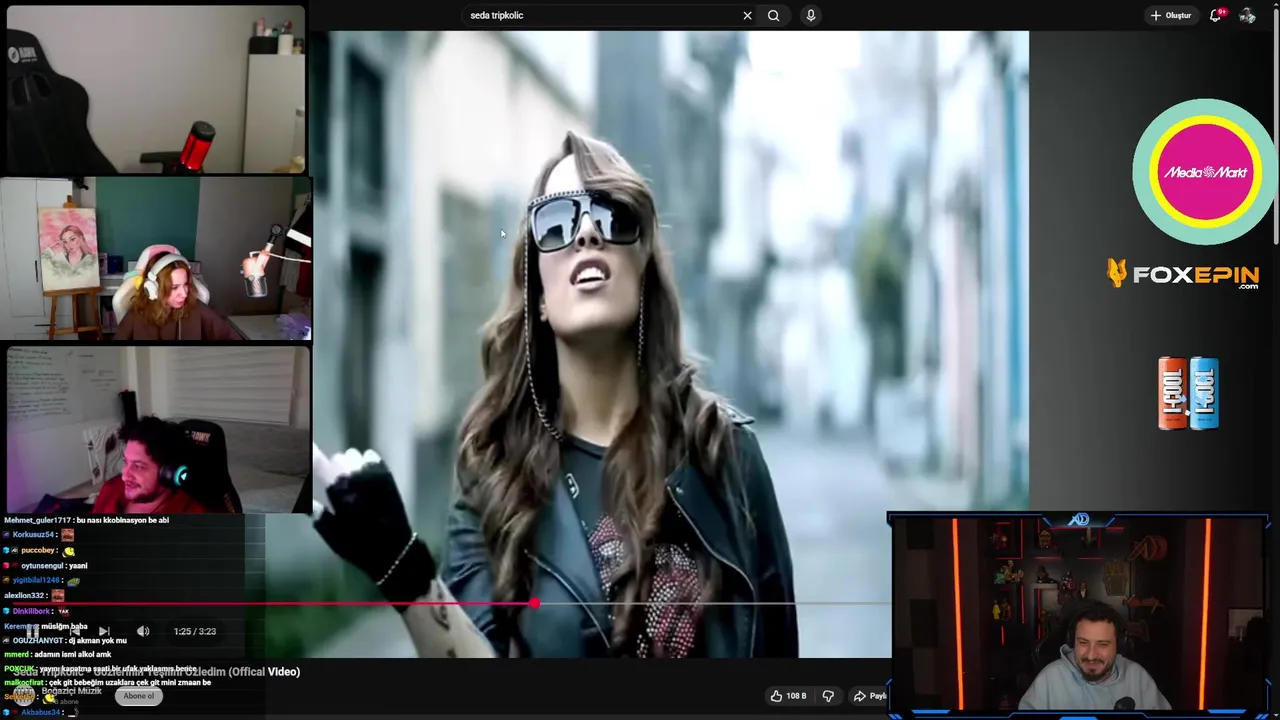Open Boğaziçi Müzik channel name
This screenshot has width=1280, height=720.
[x=71, y=691]
